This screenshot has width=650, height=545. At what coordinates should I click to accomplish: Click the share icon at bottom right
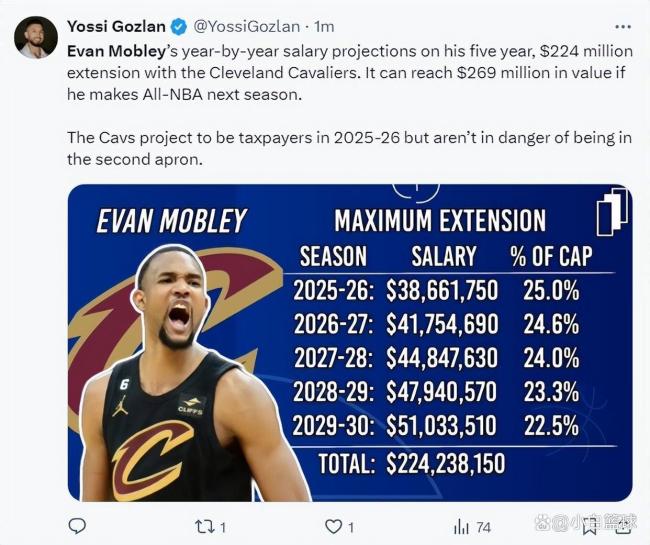tap(622, 524)
